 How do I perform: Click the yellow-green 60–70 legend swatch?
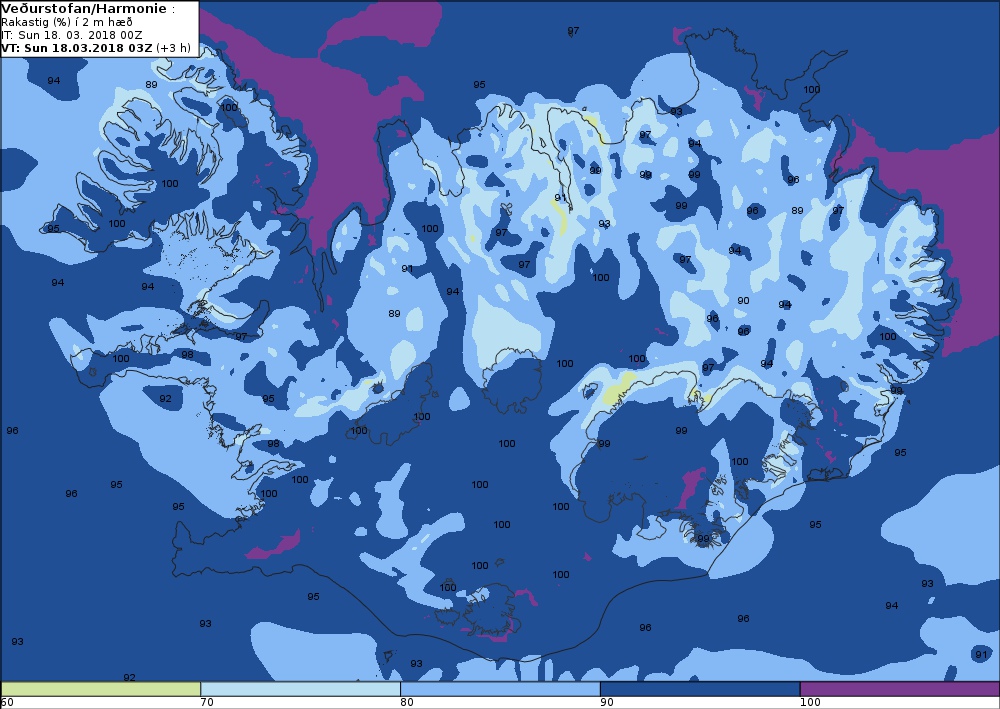(101, 689)
